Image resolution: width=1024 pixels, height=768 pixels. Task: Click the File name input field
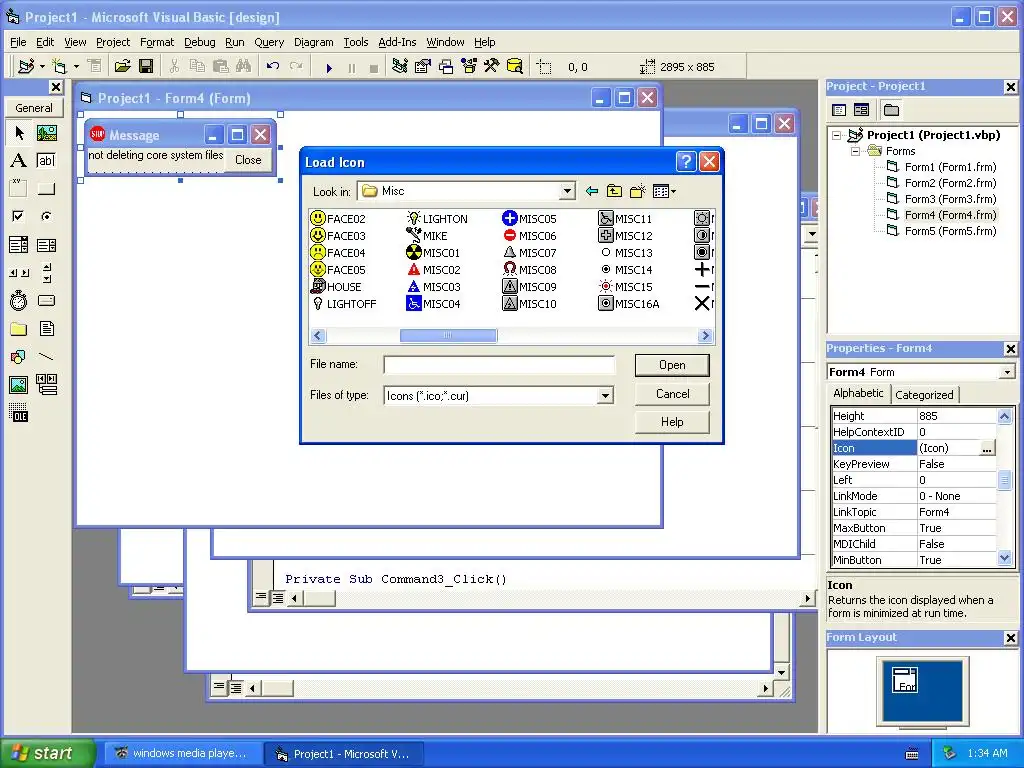tap(499, 365)
